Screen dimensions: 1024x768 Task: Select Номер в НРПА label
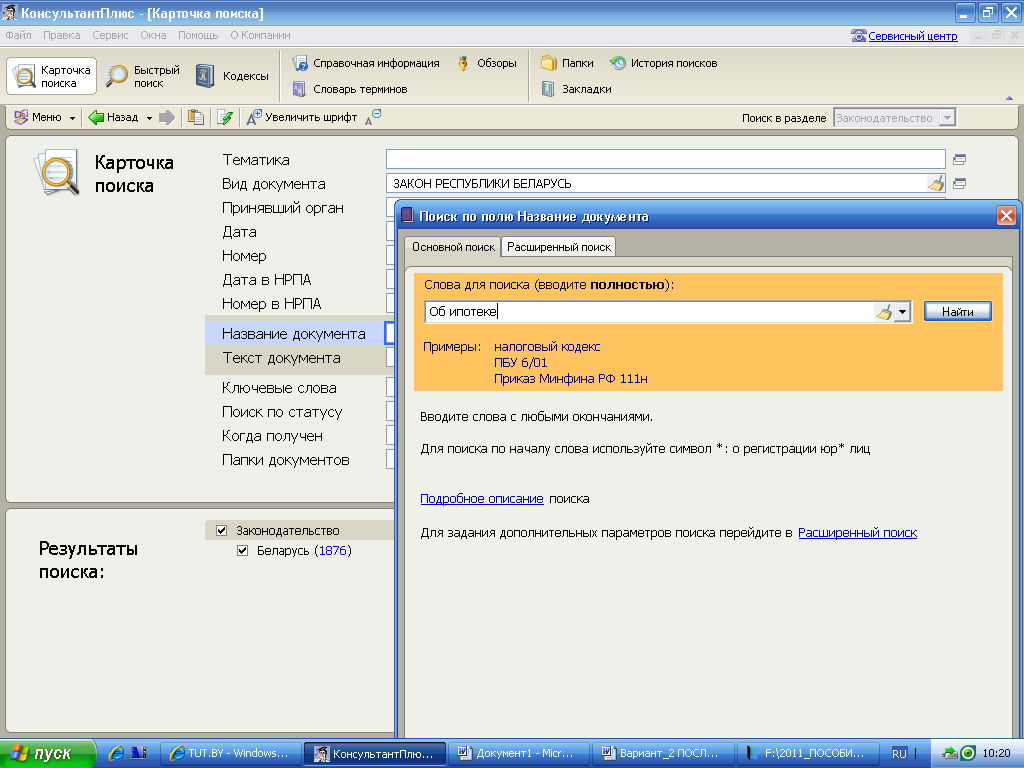pyautogui.click(x=272, y=304)
